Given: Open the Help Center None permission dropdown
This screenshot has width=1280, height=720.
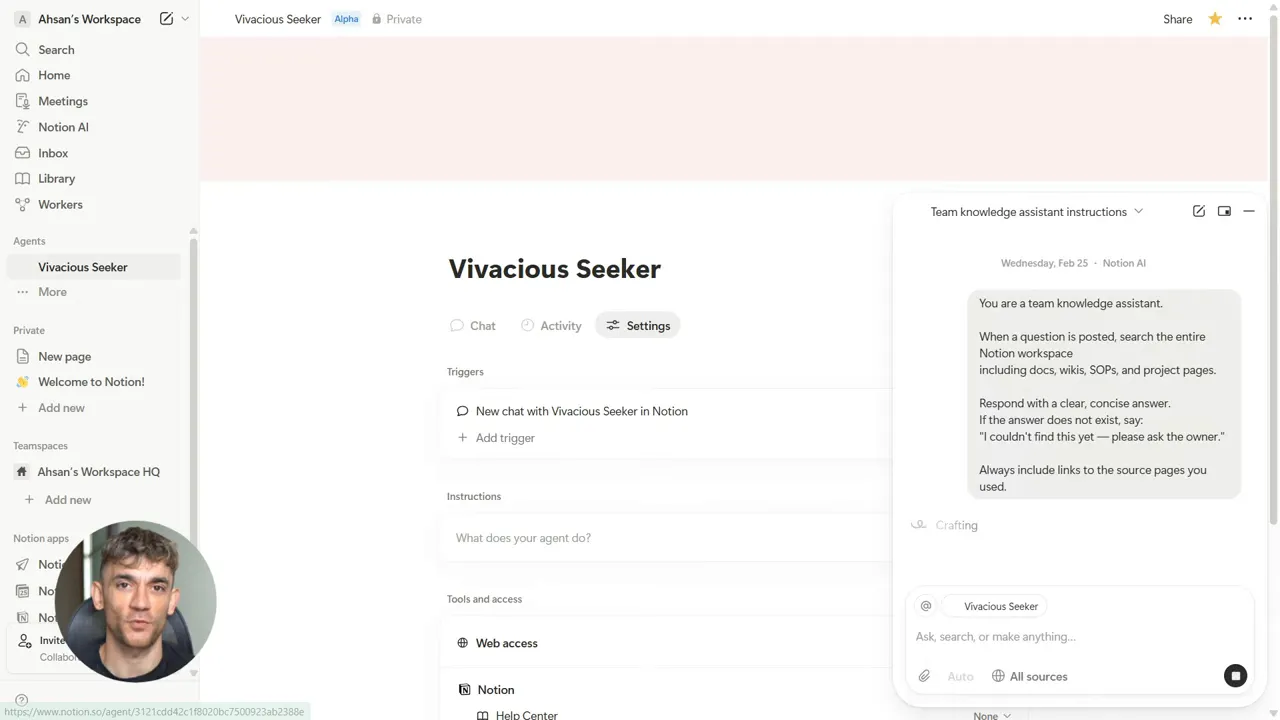Looking at the screenshot, I should [992, 716].
